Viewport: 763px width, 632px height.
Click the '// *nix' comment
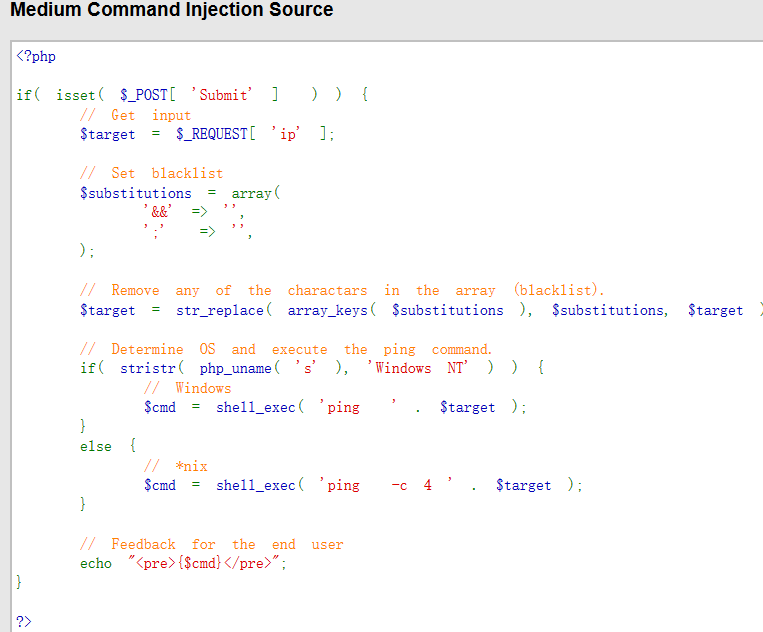(176, 466)
